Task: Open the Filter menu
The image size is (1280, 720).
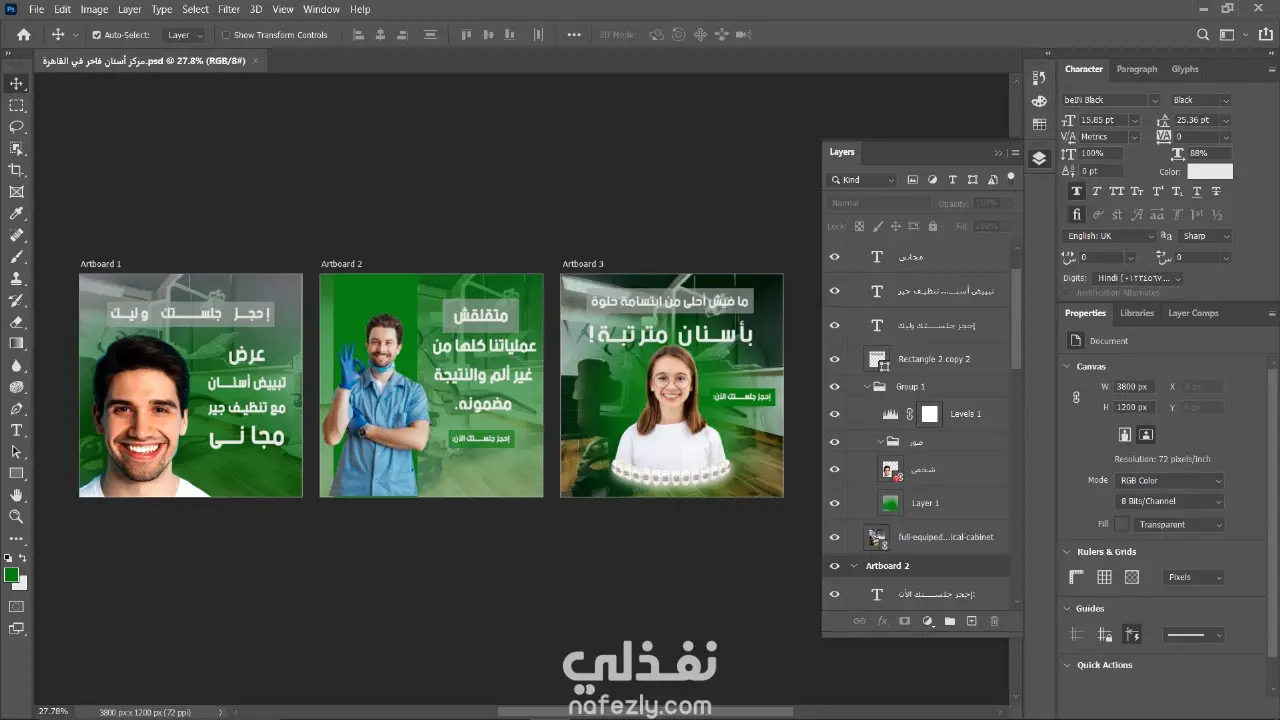Action: pyautogui.click(x=229, y=9)
